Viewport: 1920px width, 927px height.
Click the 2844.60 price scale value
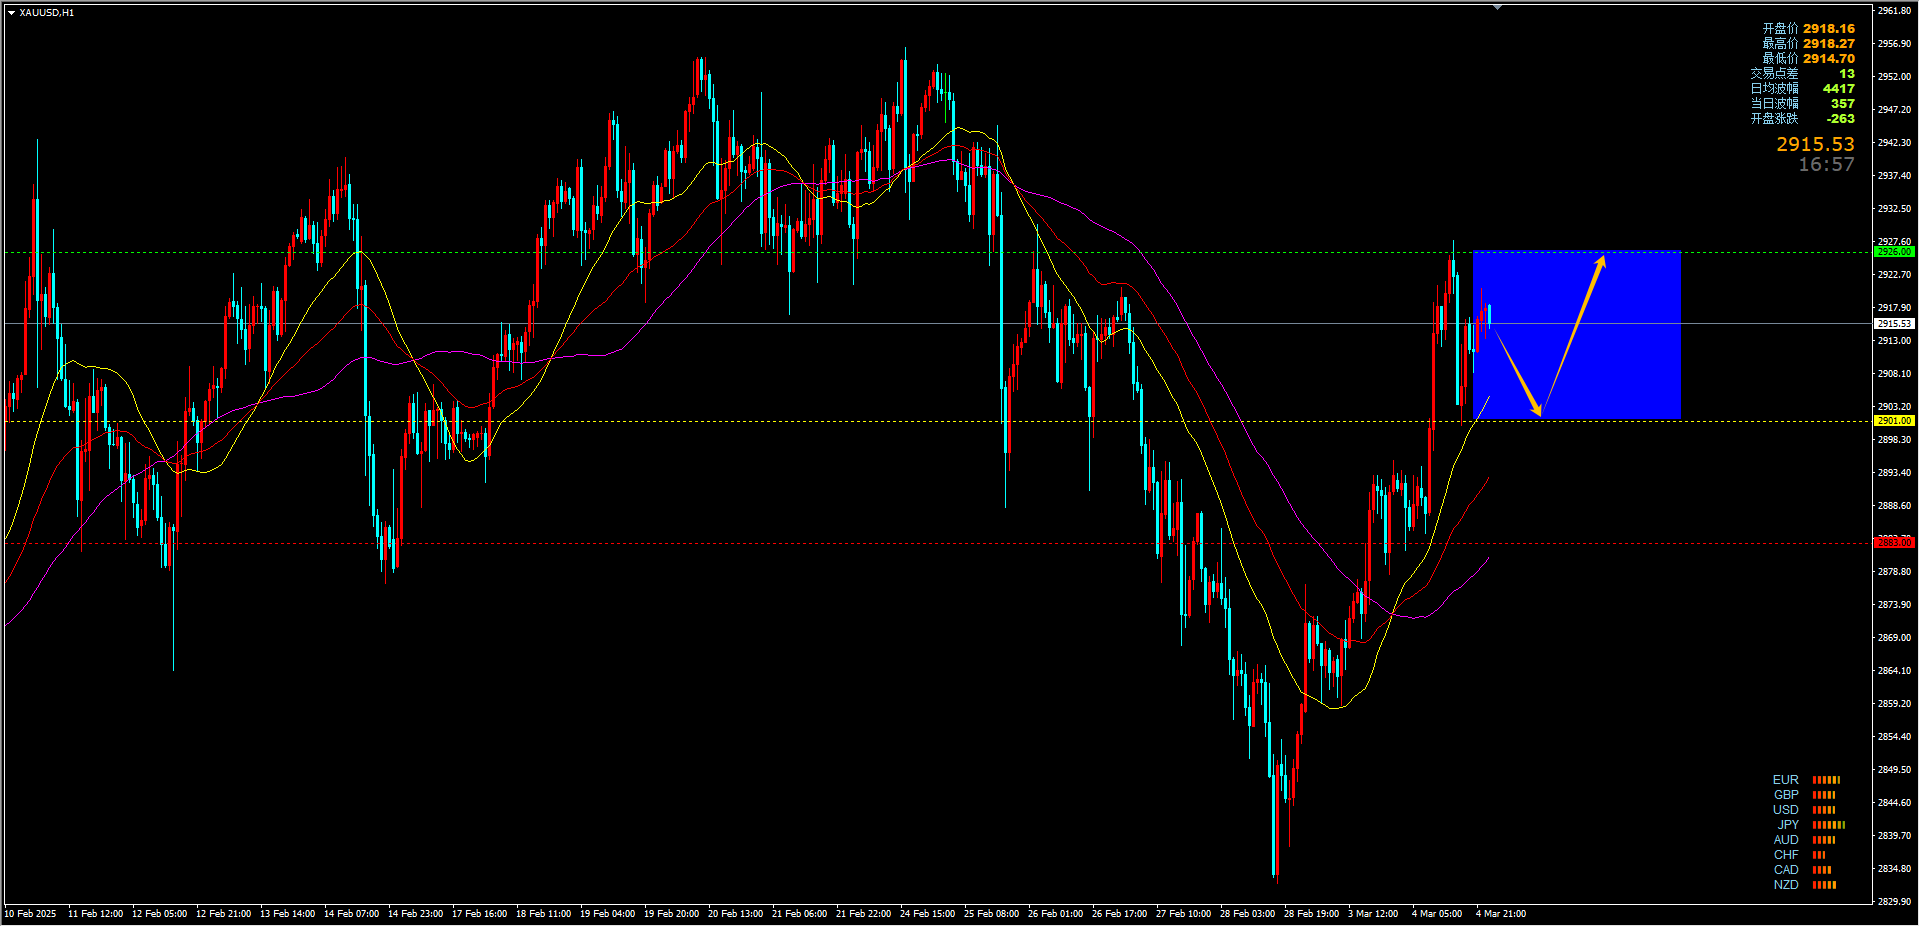pos(1895,803)
